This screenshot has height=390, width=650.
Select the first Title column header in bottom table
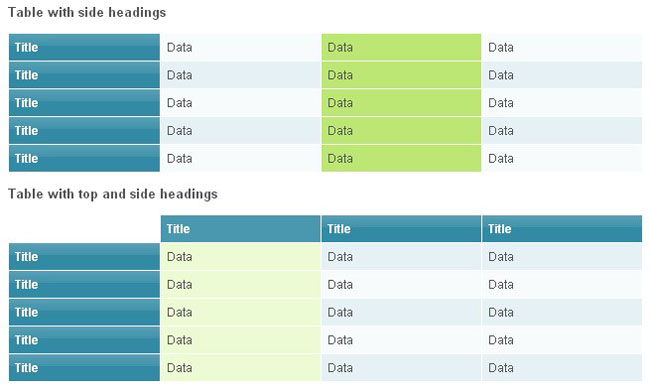coord(240,229)
